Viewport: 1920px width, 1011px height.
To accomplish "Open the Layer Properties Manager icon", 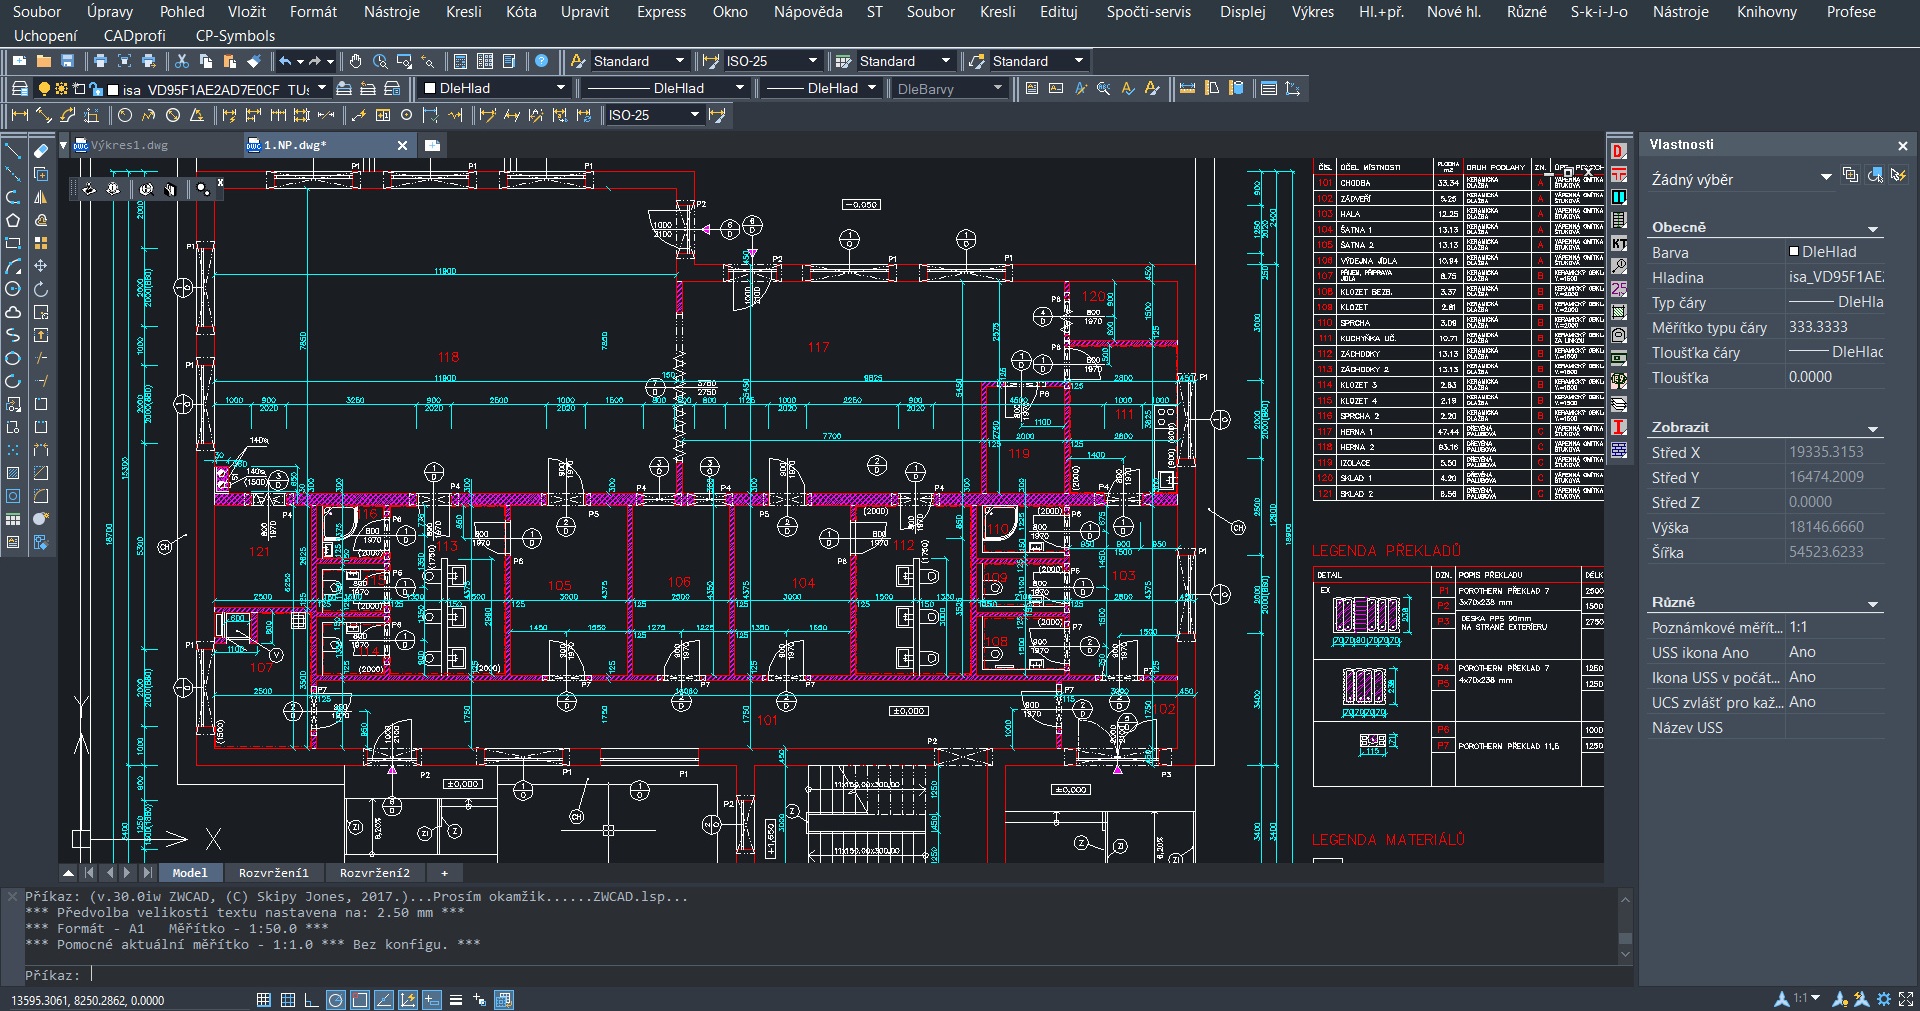I will click(x=19, y=89).
